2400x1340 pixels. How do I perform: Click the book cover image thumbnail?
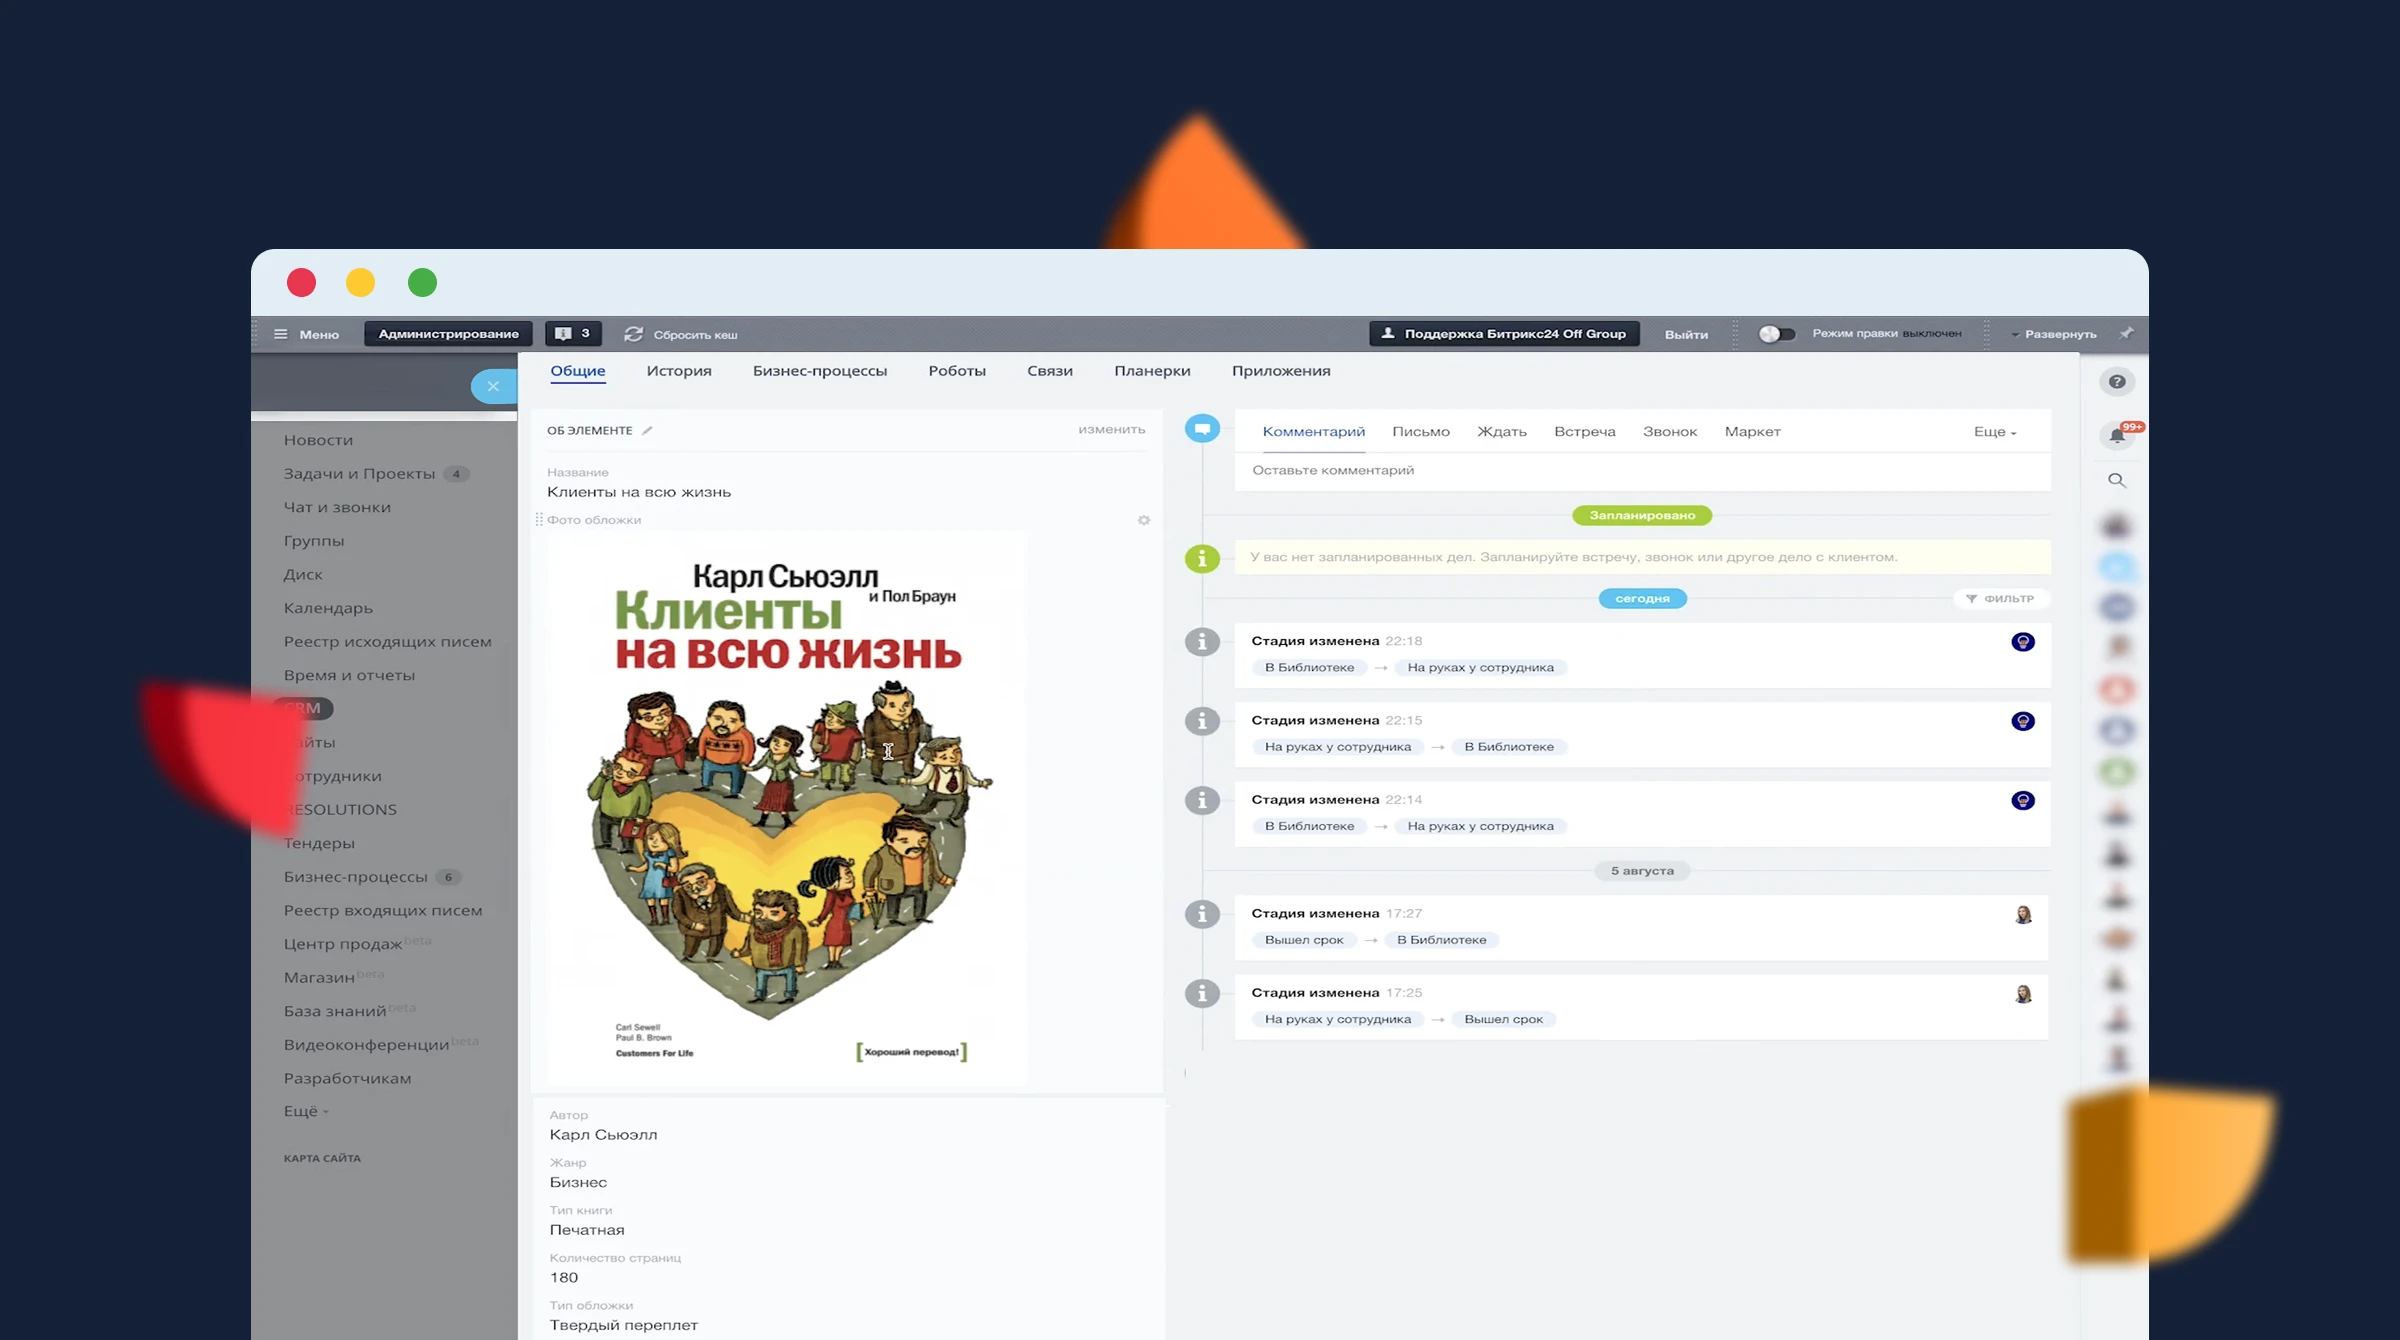(x=787, y=810)
